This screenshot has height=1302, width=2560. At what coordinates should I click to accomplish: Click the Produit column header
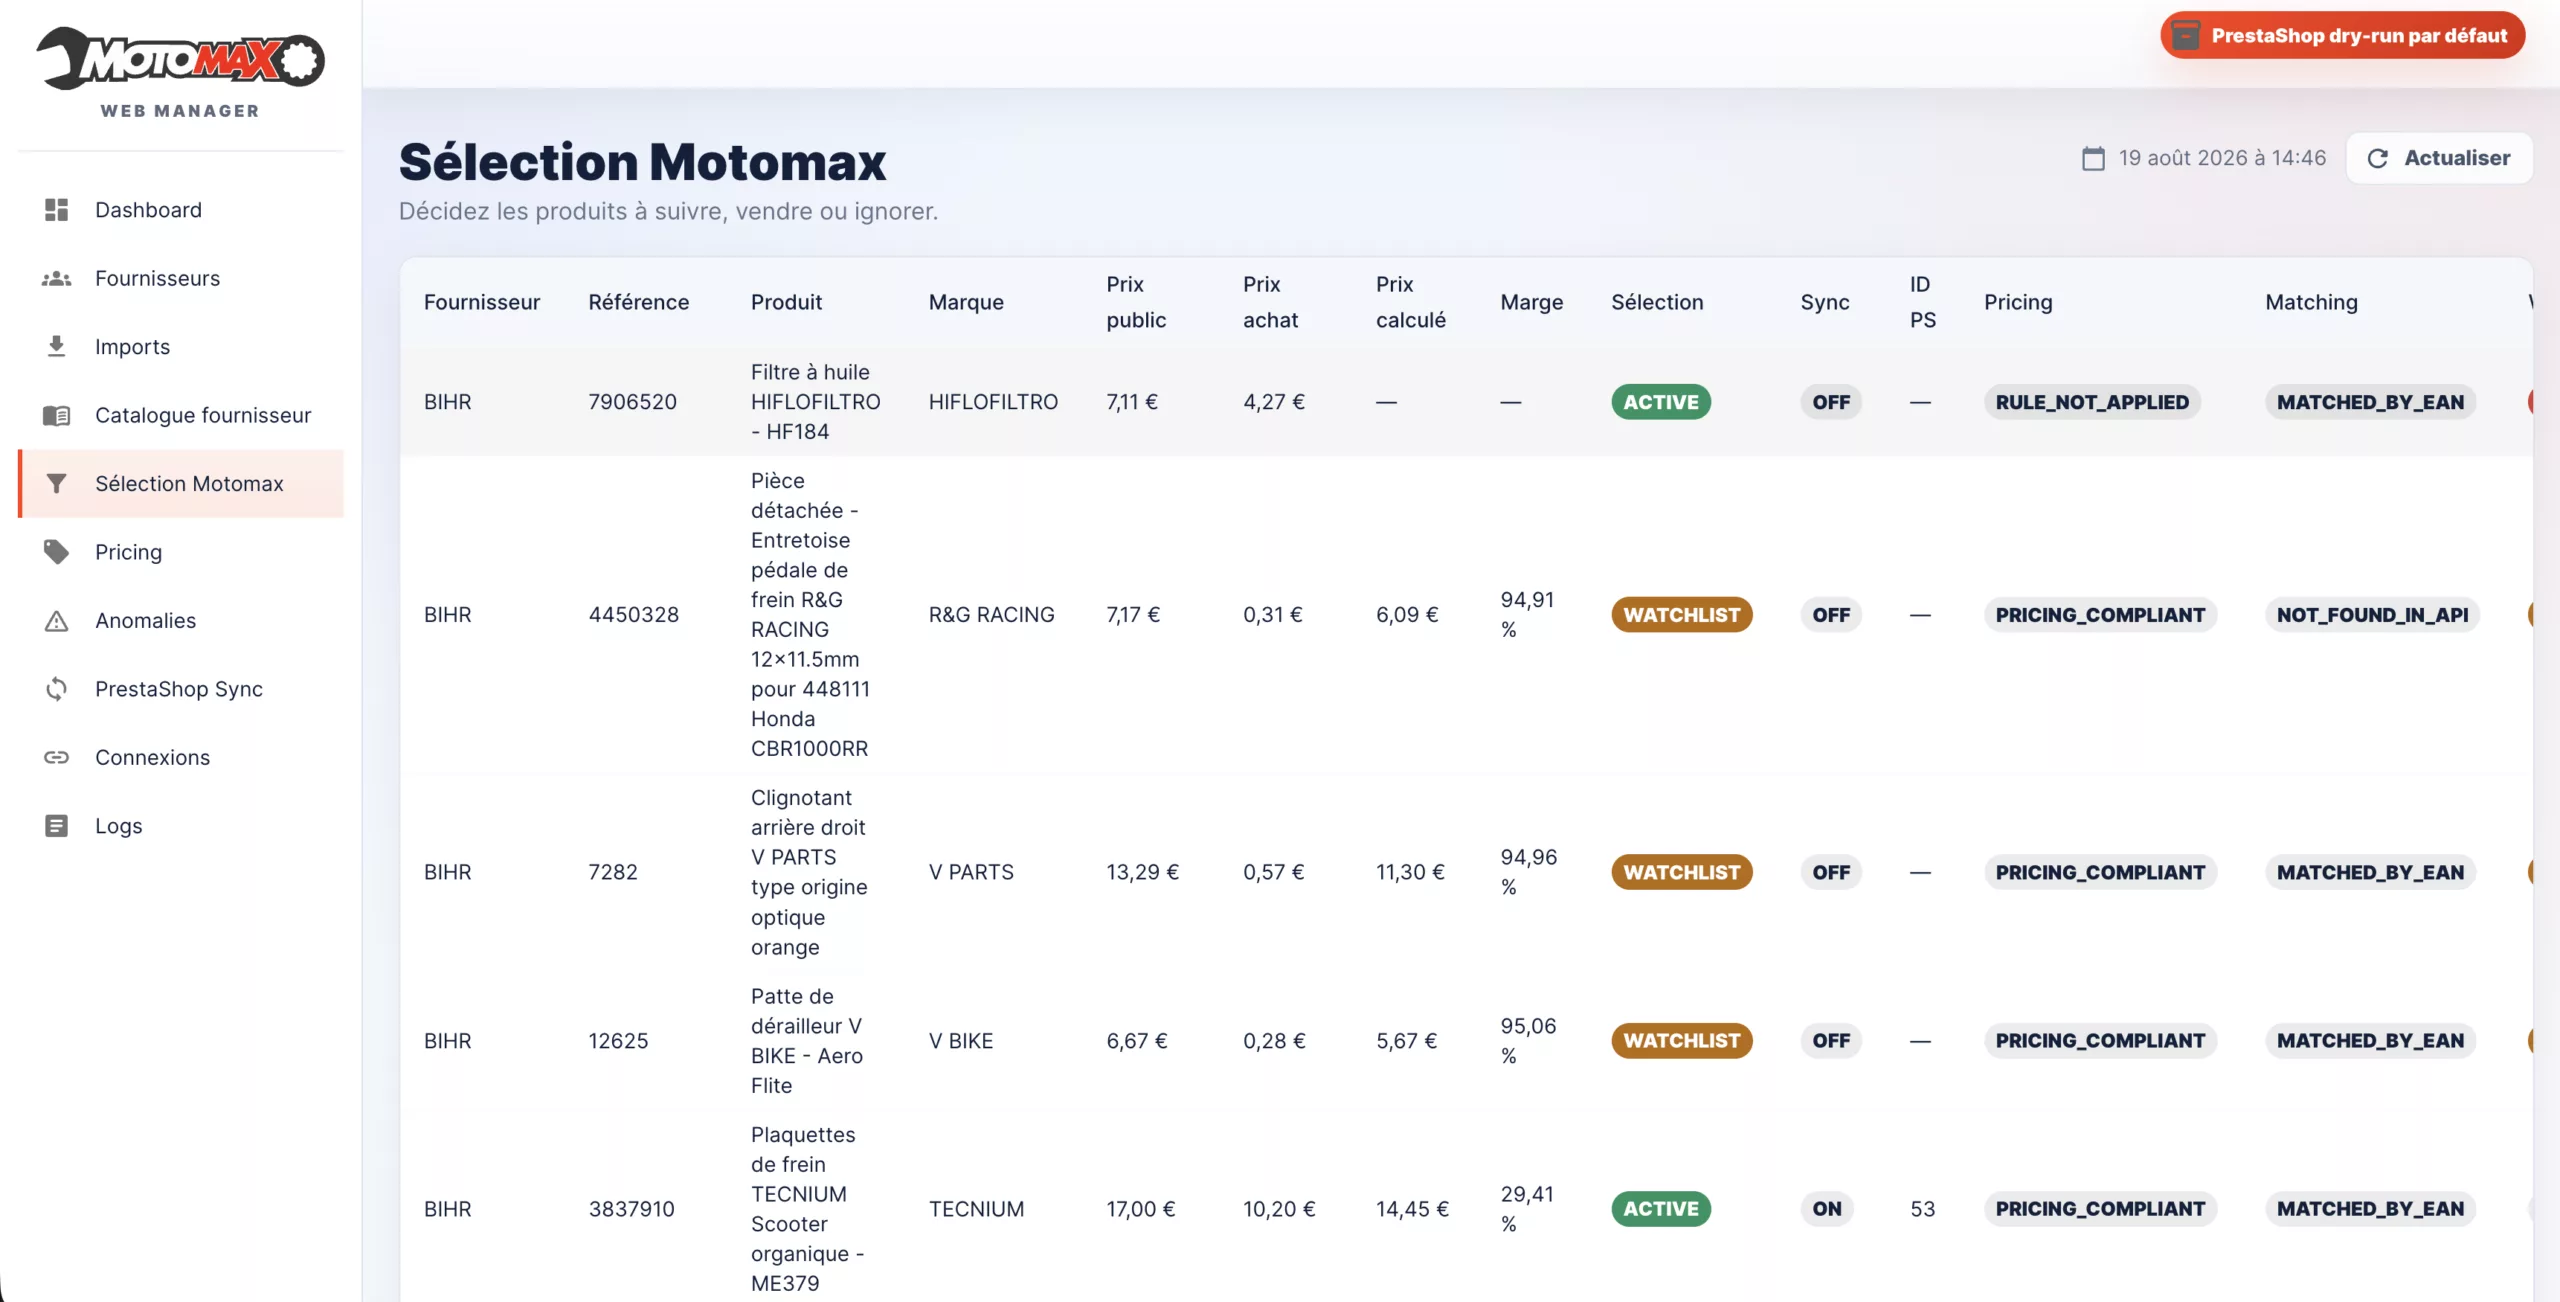point(786,302)
